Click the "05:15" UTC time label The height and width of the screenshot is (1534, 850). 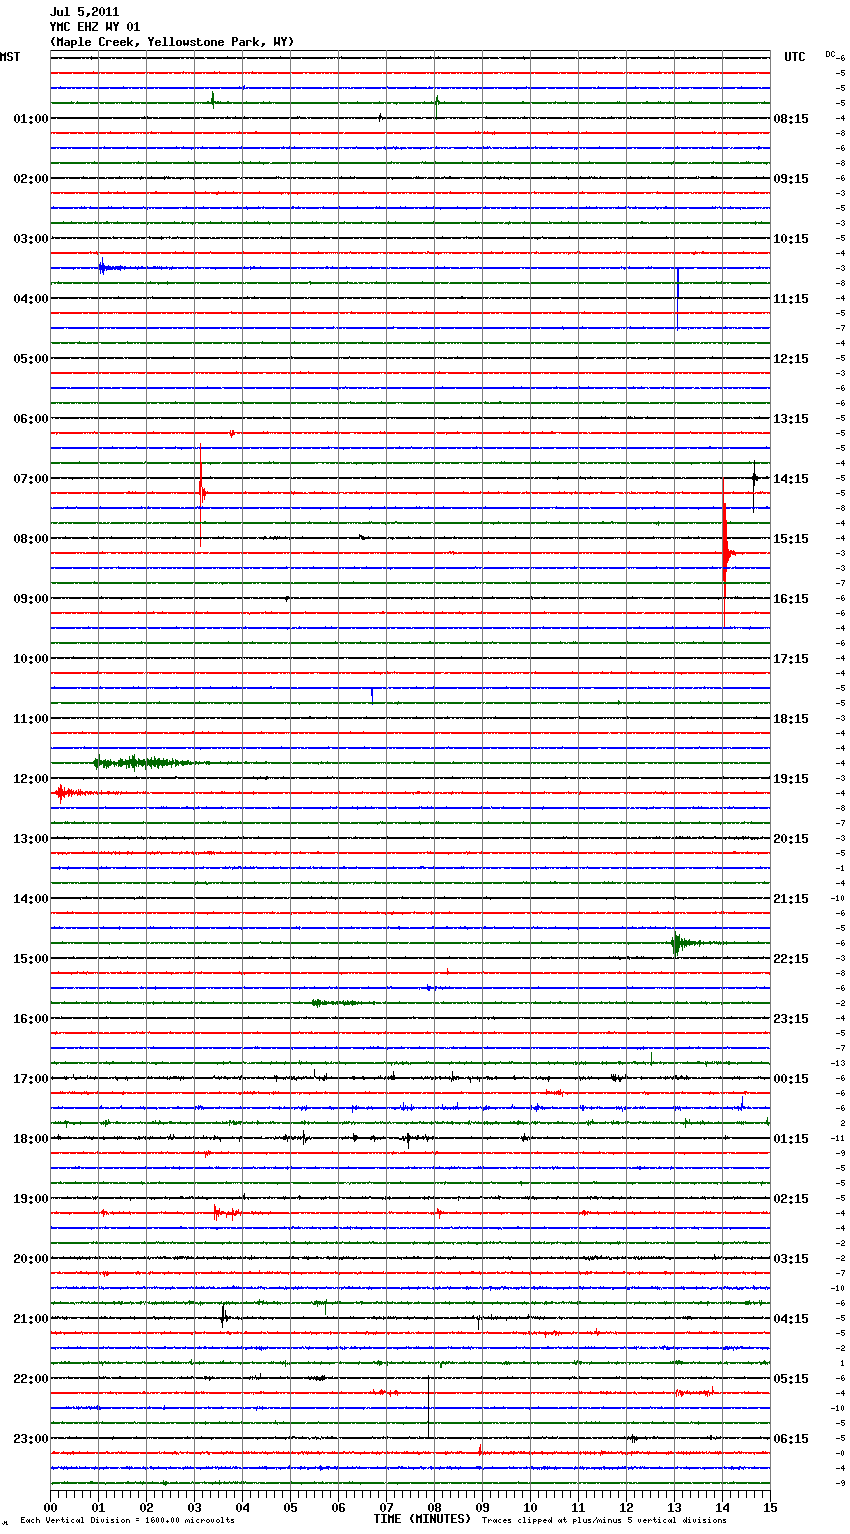pos(791,1379)
